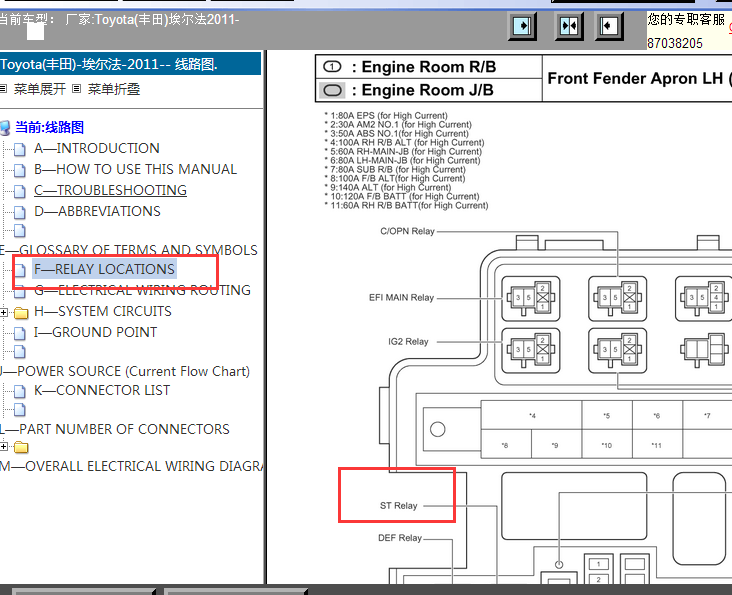
Task: Click page icon beside K—CONNECTOR LIST
Action: (20, 391)
